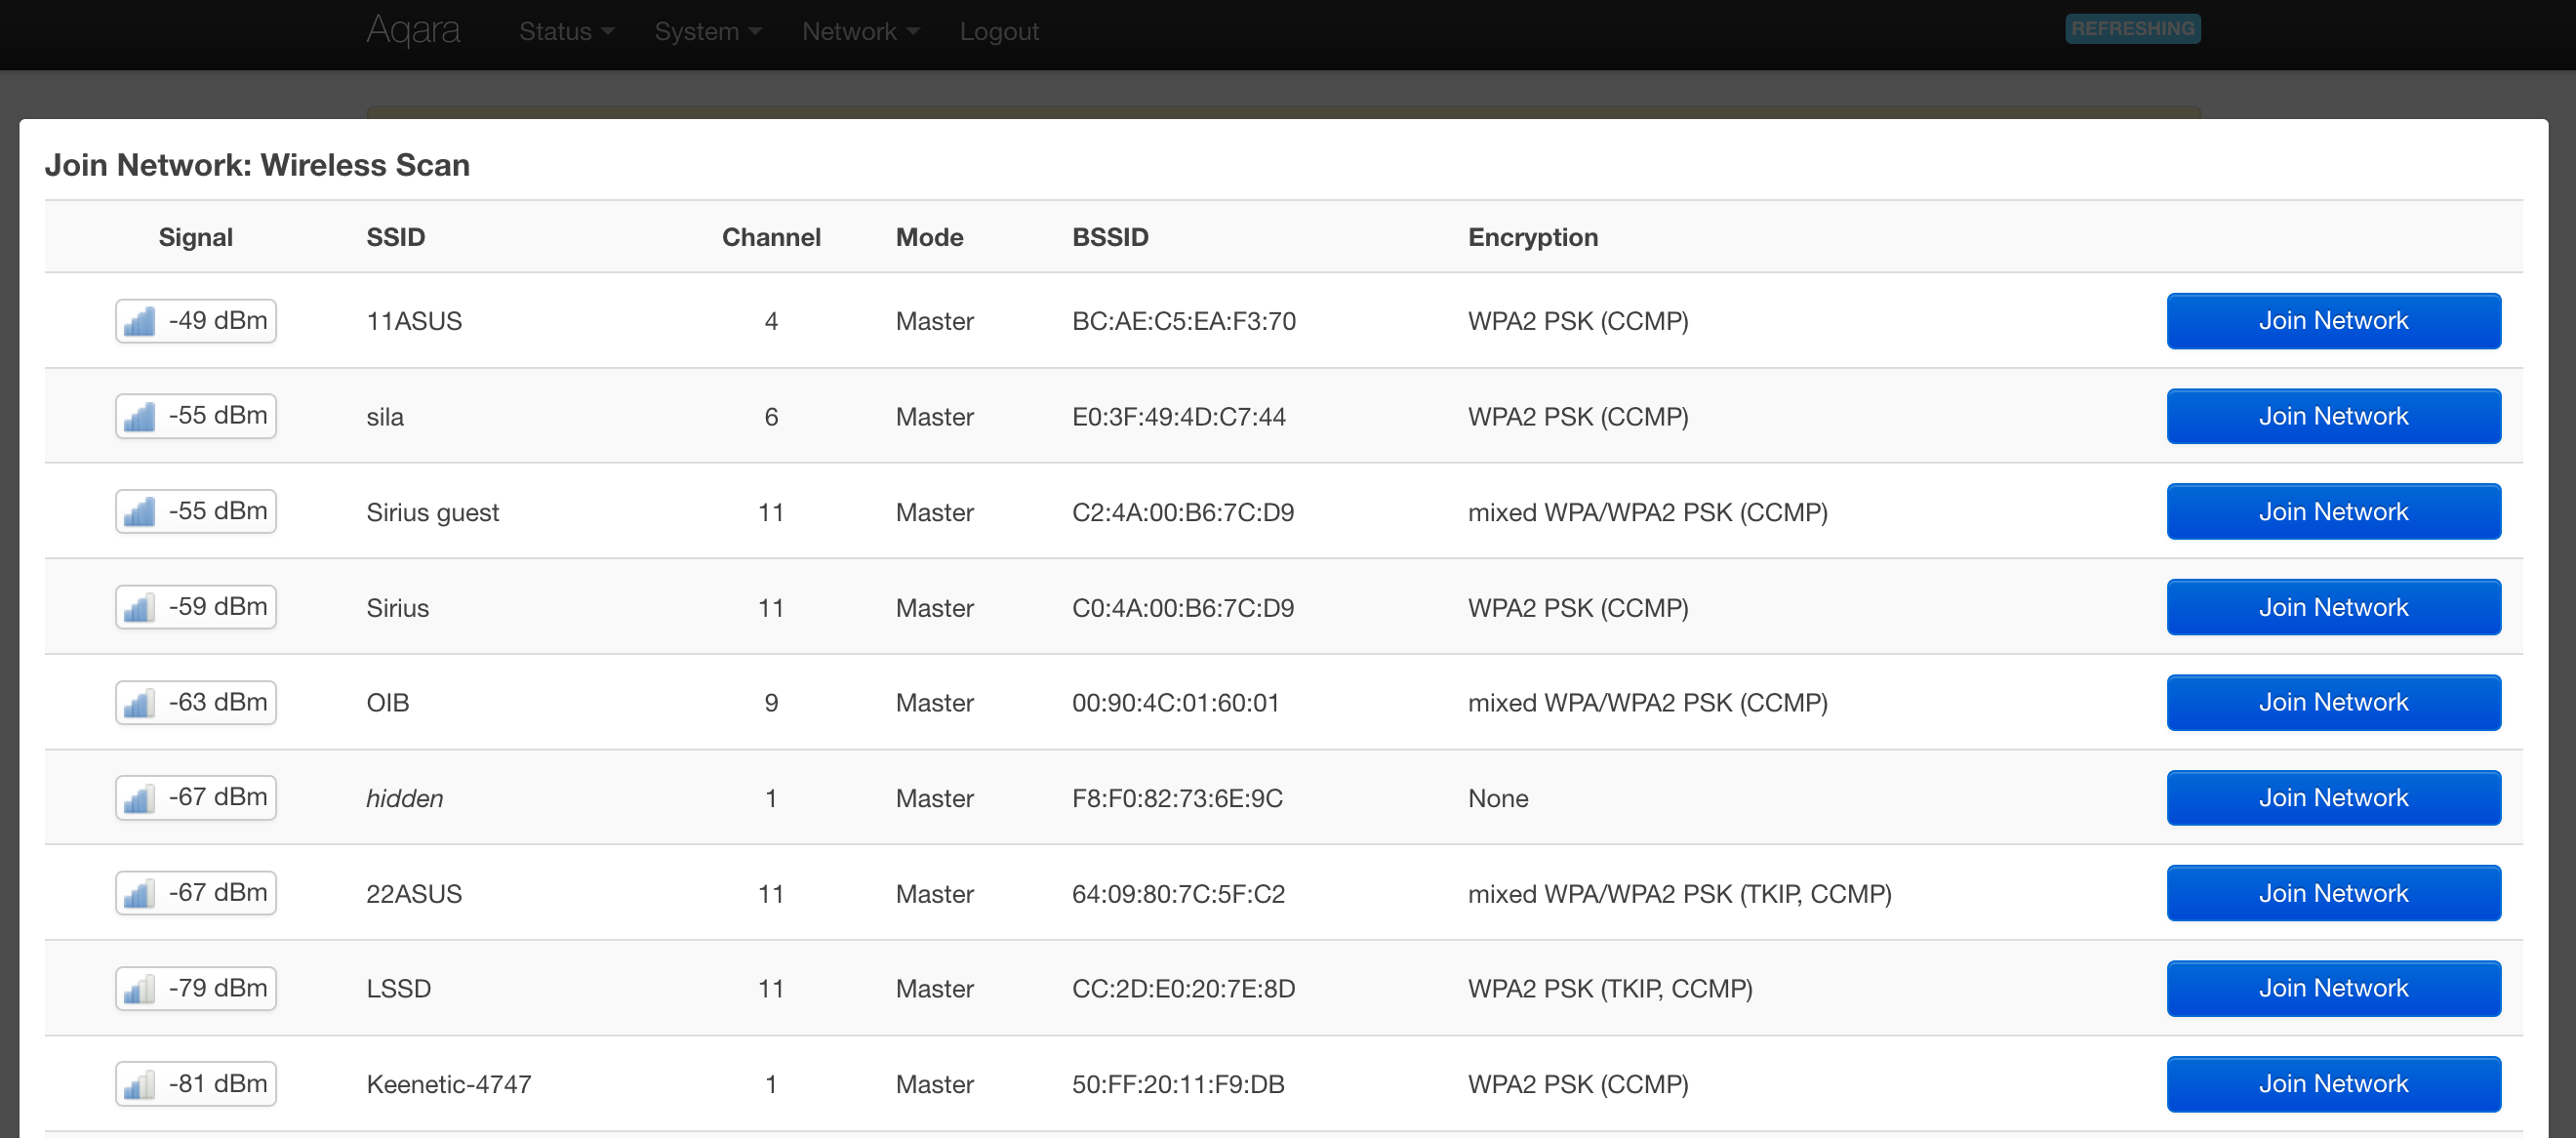Click the -79 dBm signal icon for LSSD
This screenshot has width=2576, height=1138.
pos(139,989)
